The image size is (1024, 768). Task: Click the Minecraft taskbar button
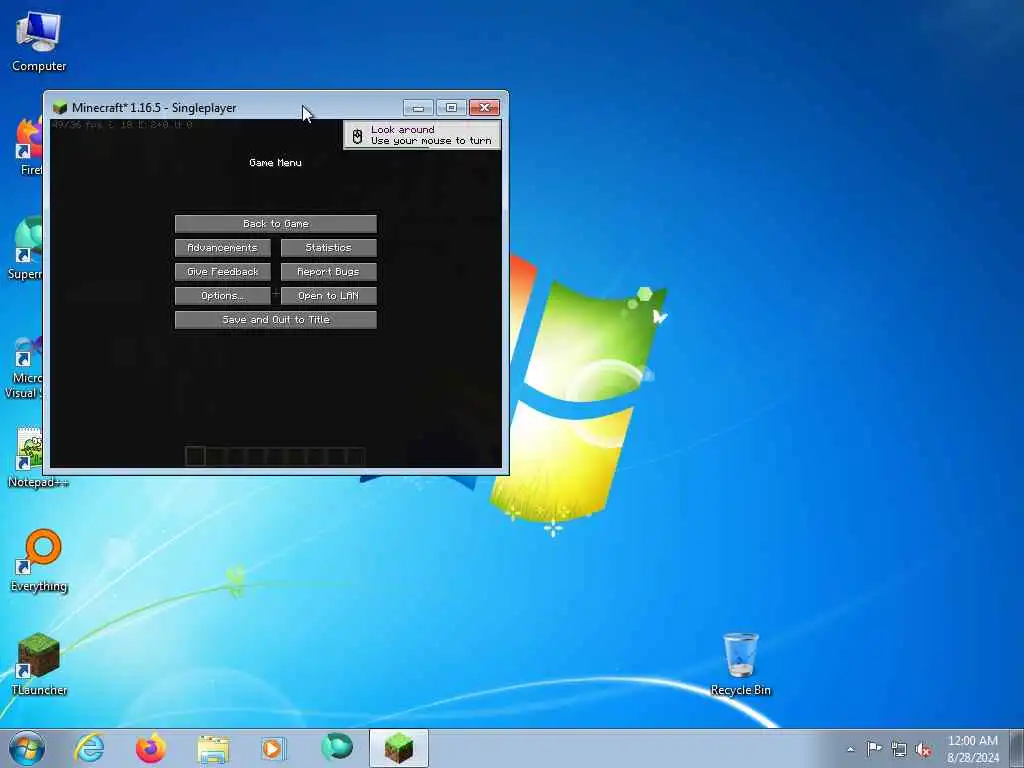399,748
